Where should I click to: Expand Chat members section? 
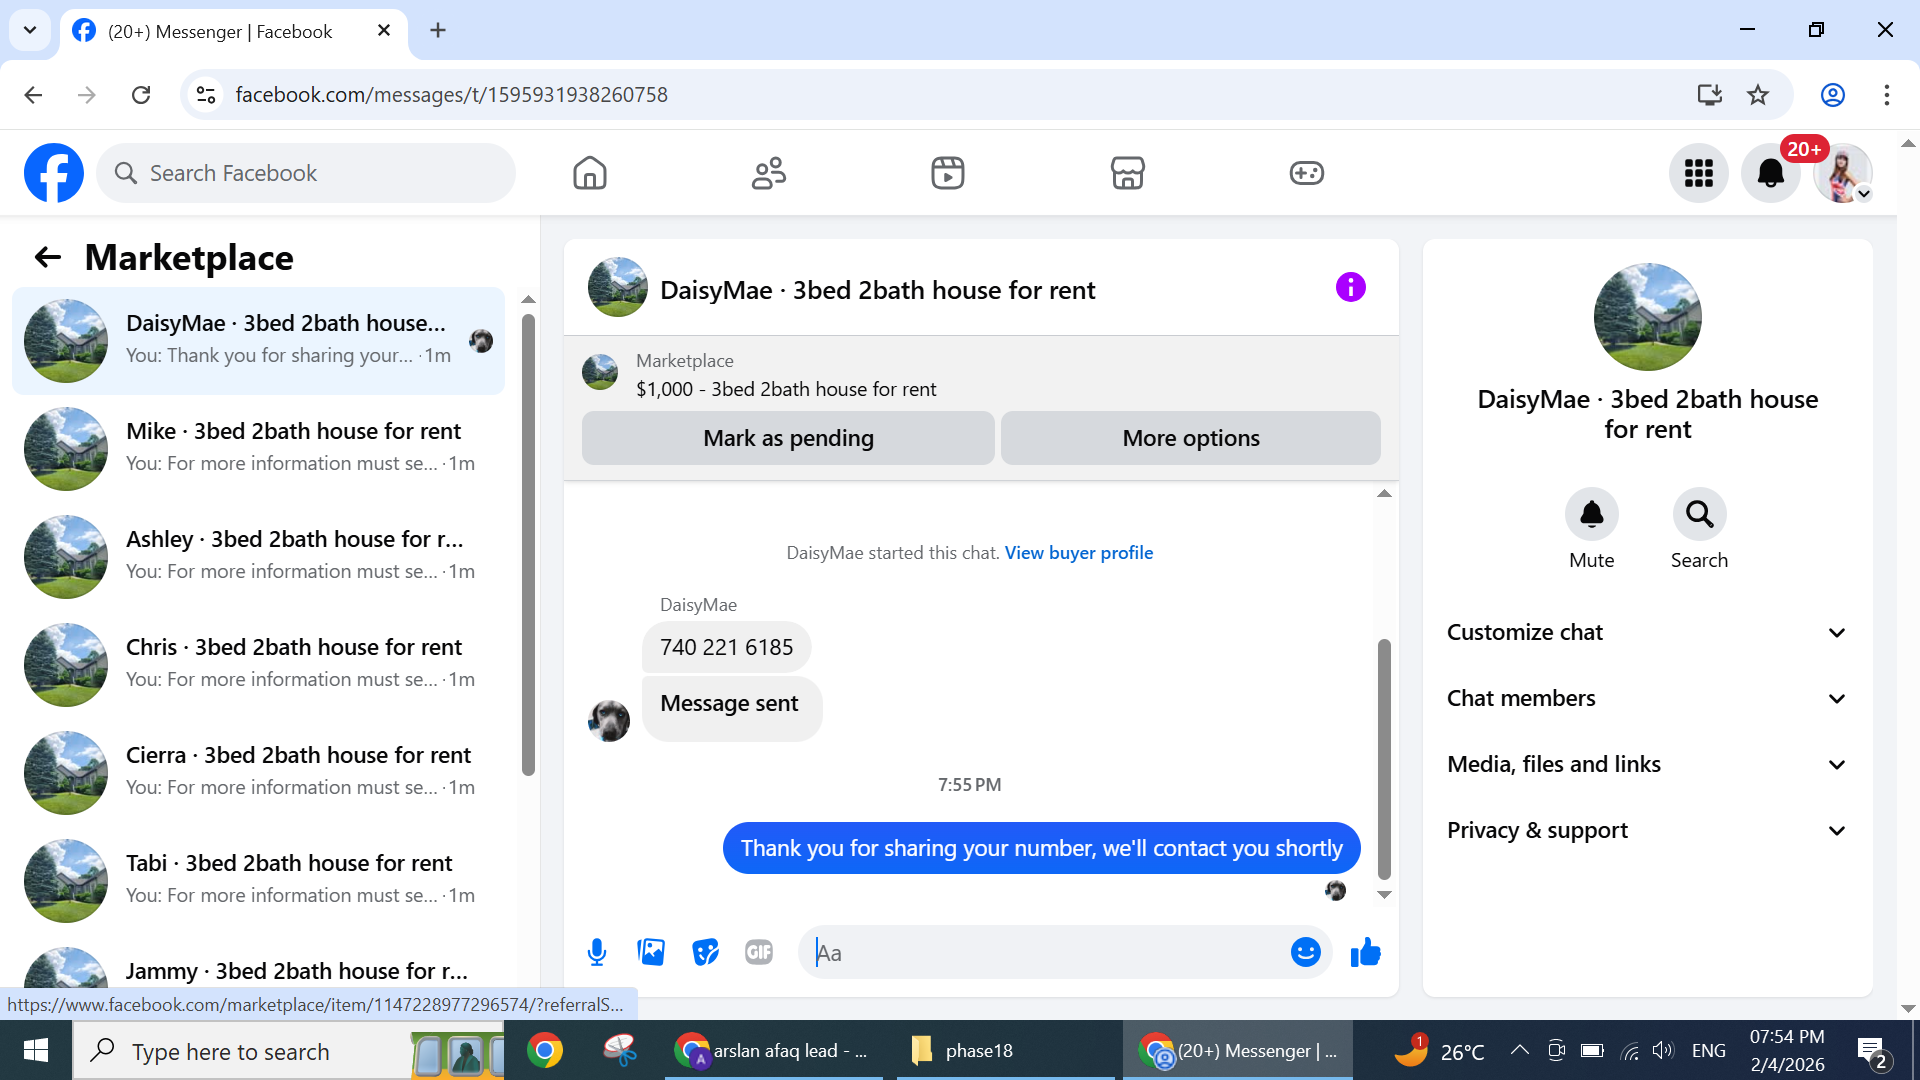[x=1646, y=698]
